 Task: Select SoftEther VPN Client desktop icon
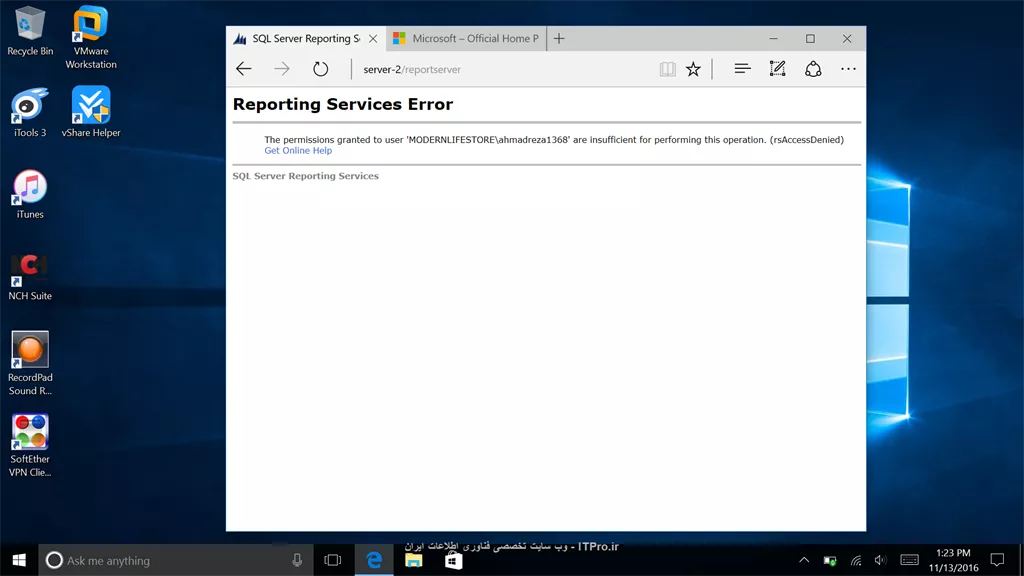[30, 445]
